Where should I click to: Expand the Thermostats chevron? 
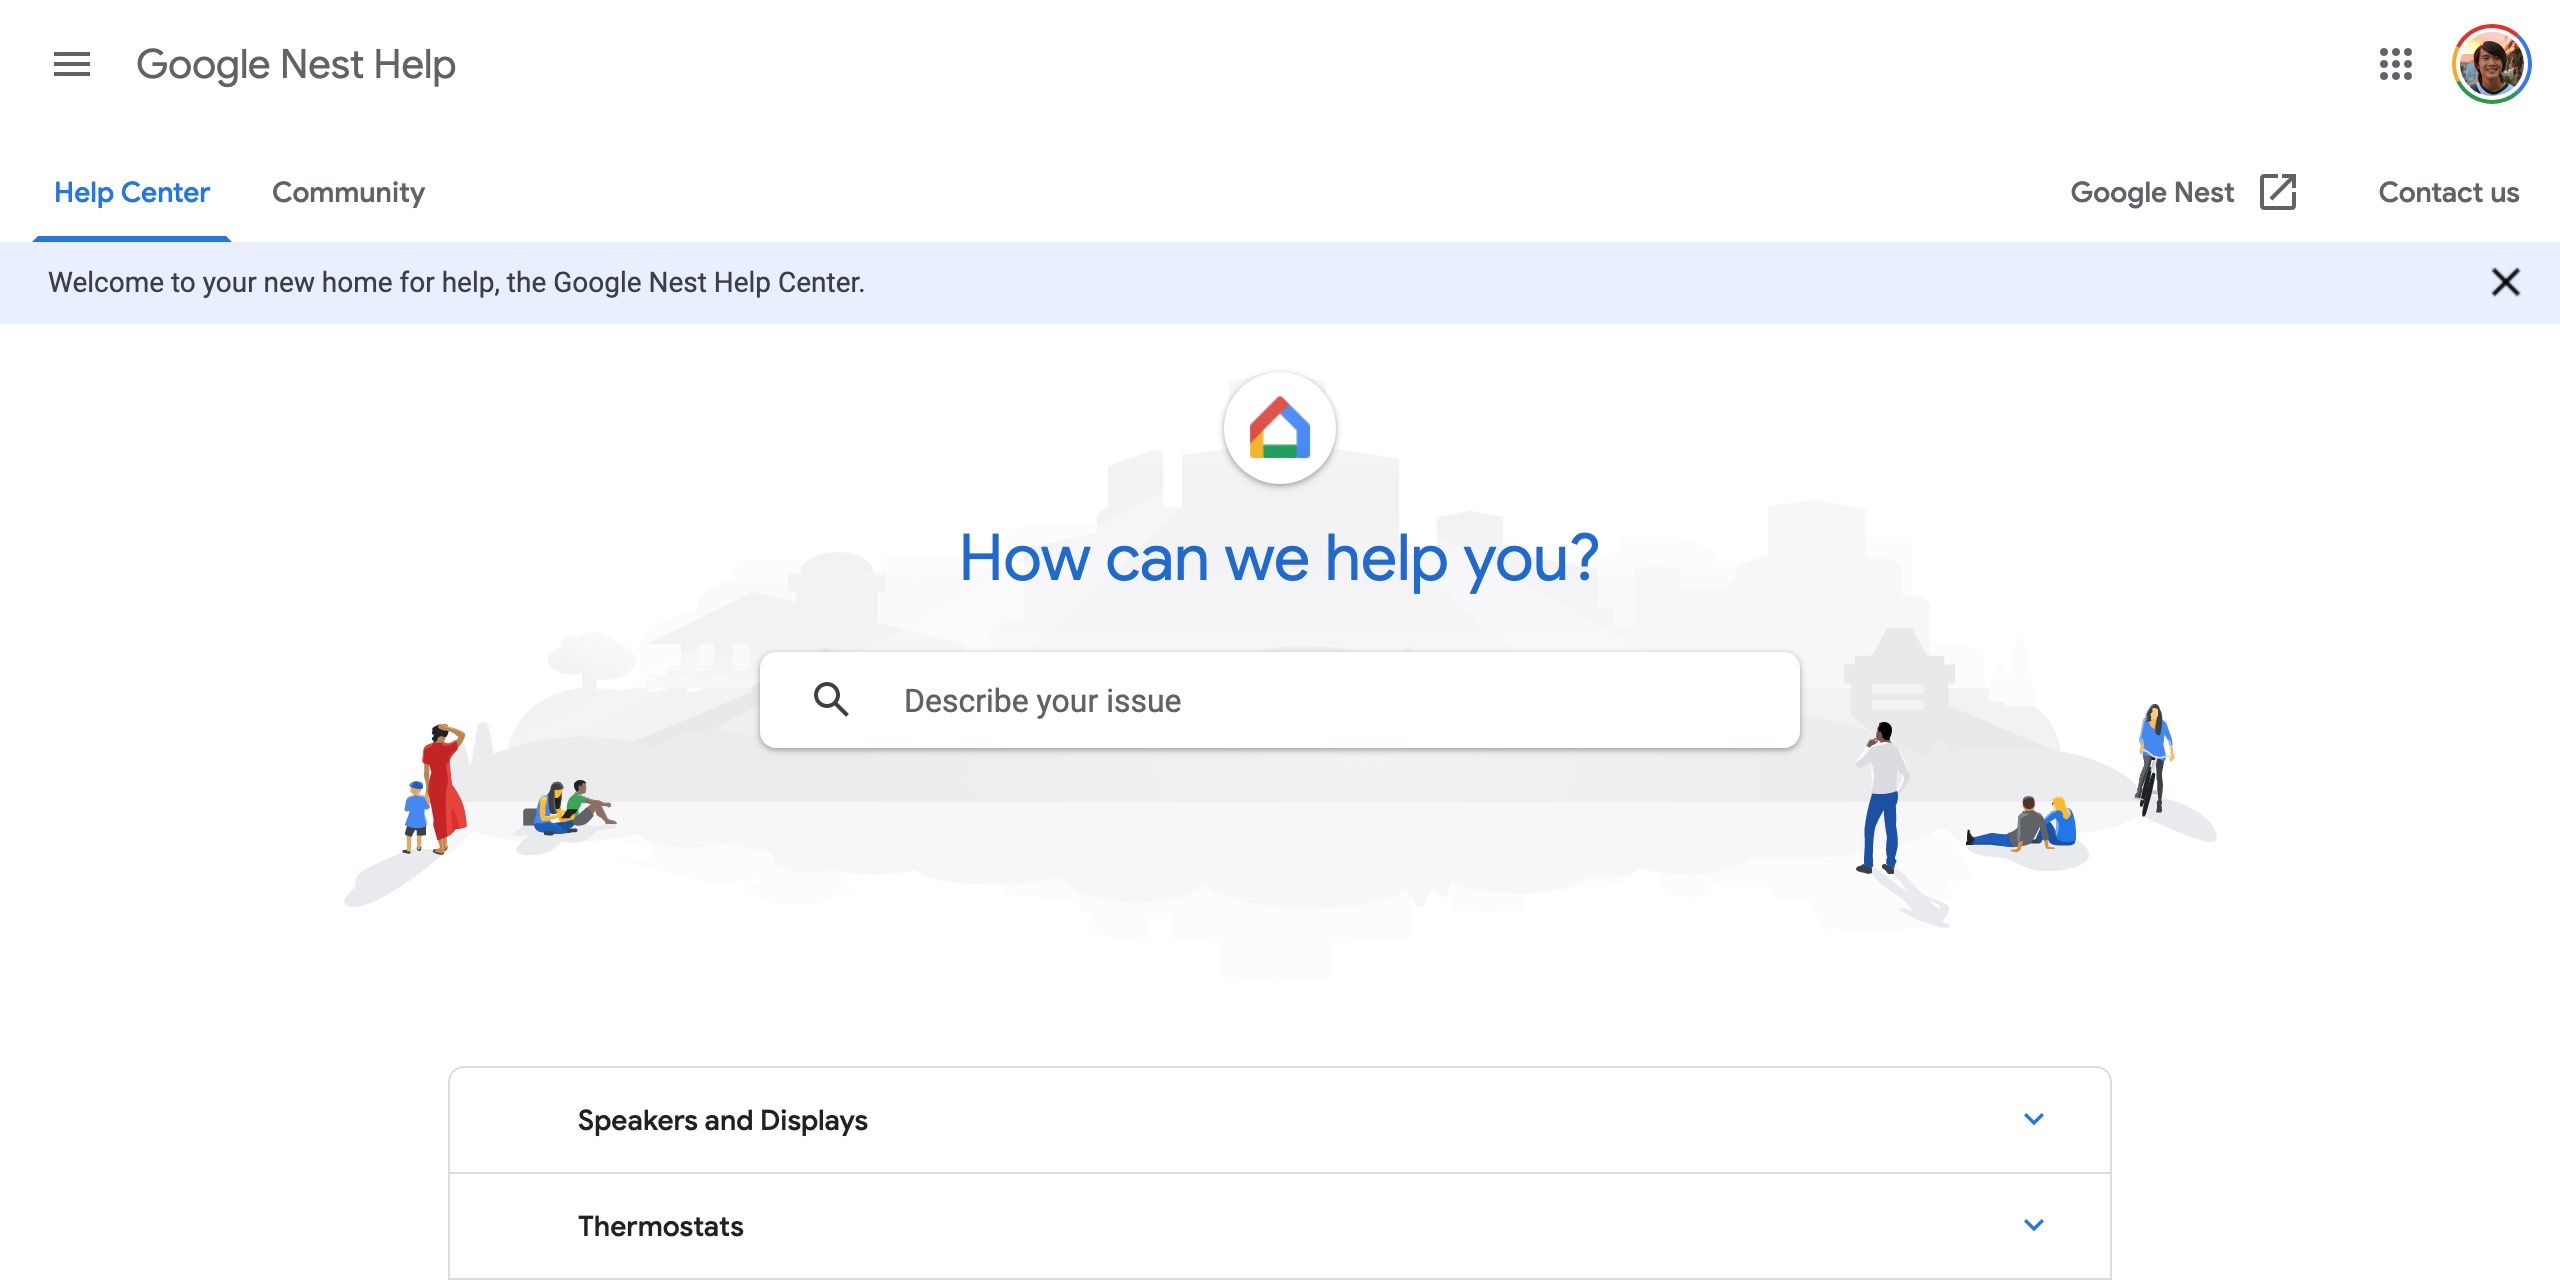[x=2033, y=1225]
